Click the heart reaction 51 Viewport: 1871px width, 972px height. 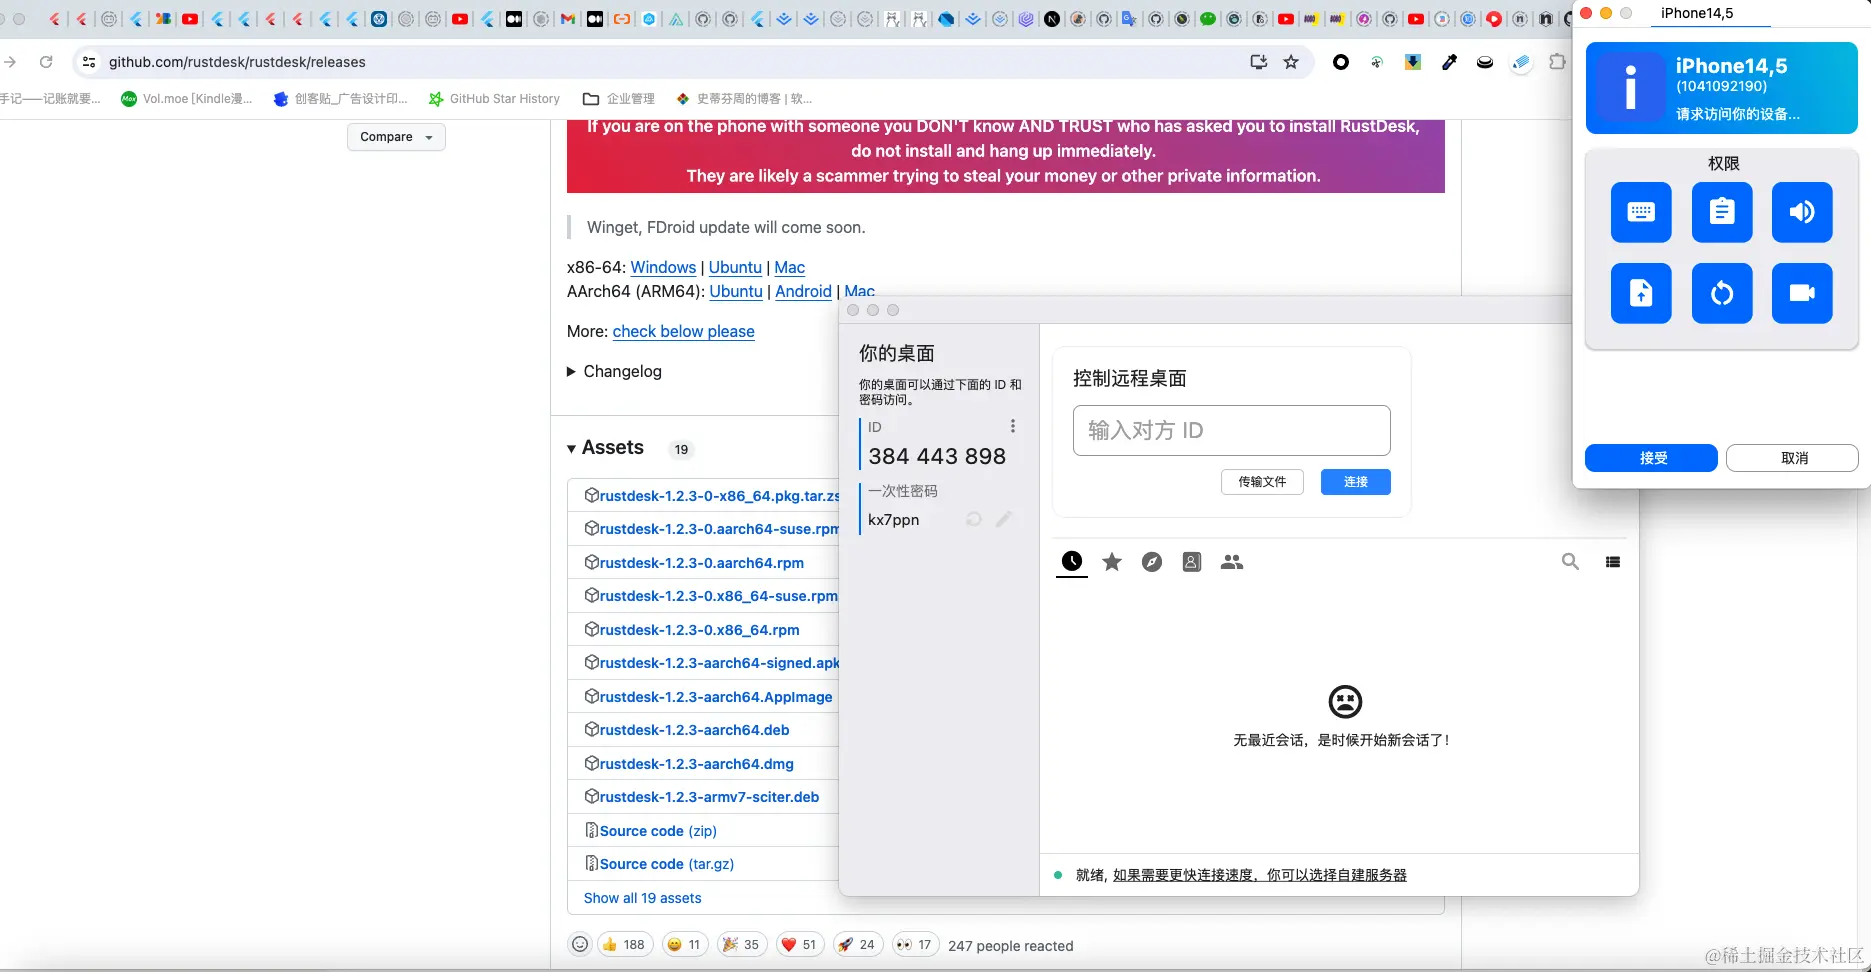(x=799, y=944)
